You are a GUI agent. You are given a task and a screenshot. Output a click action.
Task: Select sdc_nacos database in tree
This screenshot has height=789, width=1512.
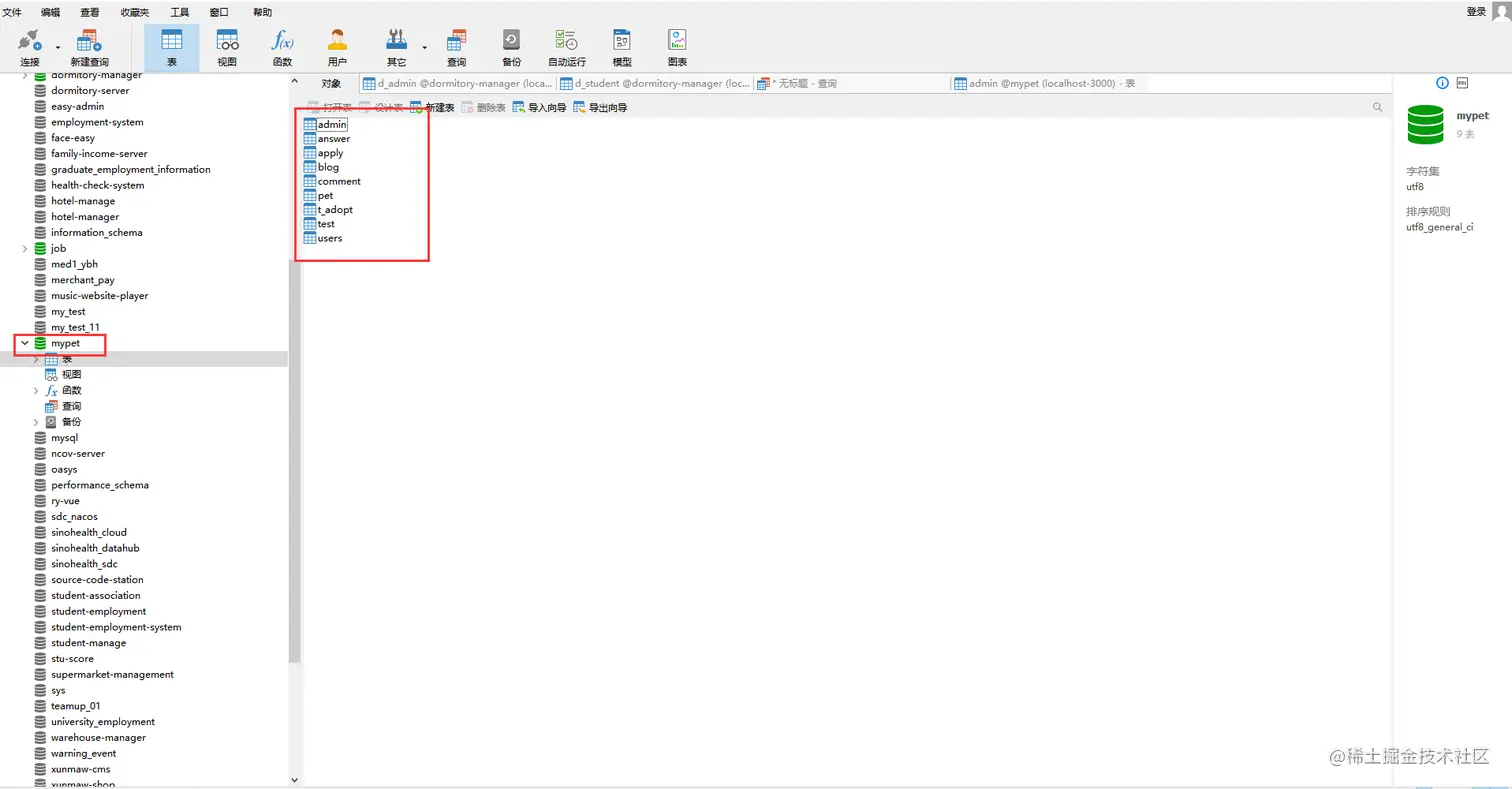tap(76, 517)
